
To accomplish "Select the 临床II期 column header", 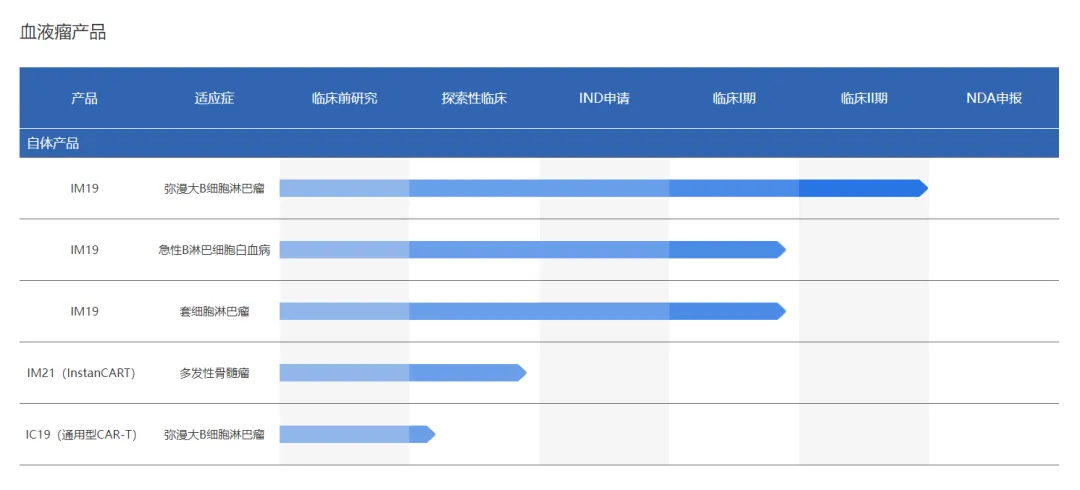I will [864, 98].
